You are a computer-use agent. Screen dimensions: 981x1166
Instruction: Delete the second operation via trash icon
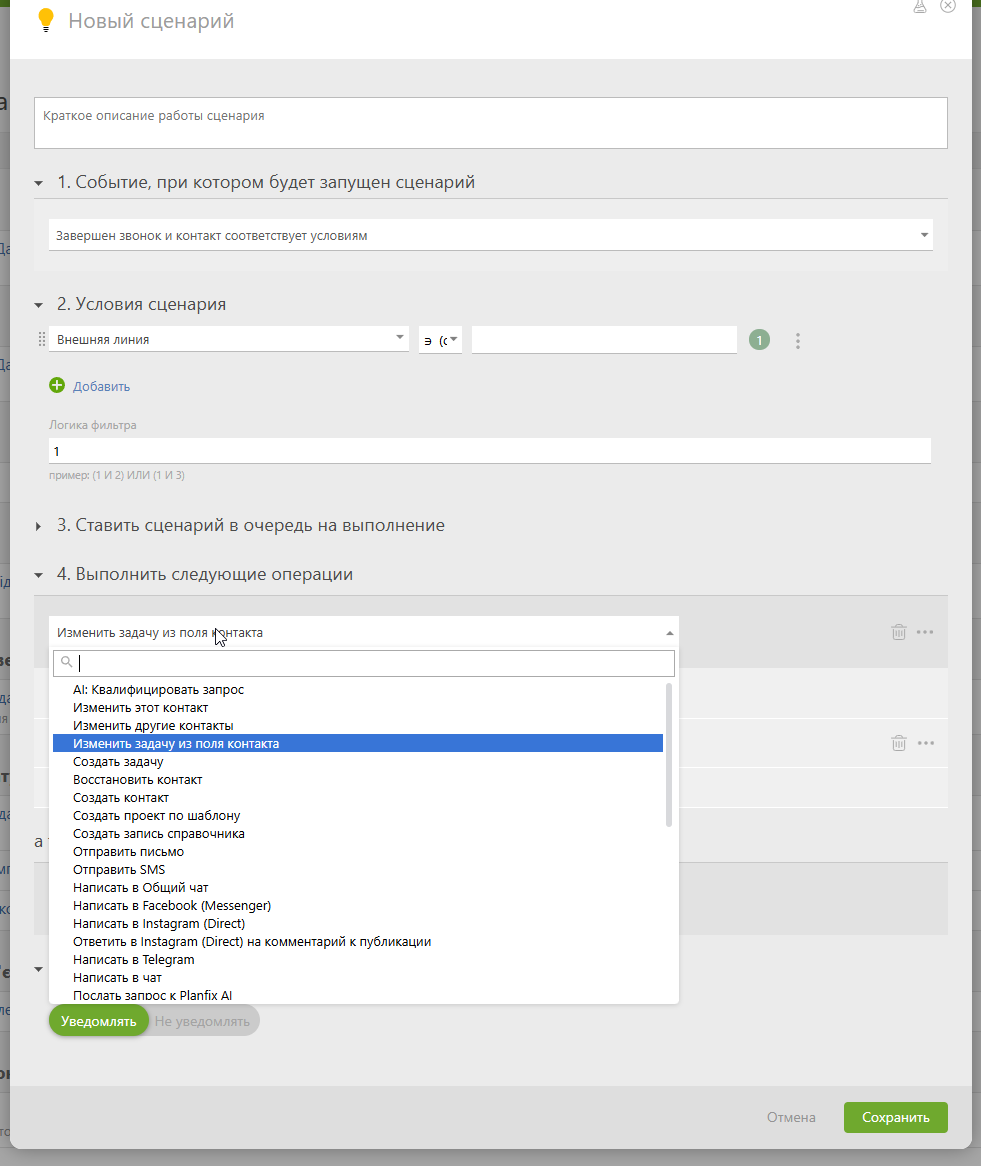(x=899, y=743)
